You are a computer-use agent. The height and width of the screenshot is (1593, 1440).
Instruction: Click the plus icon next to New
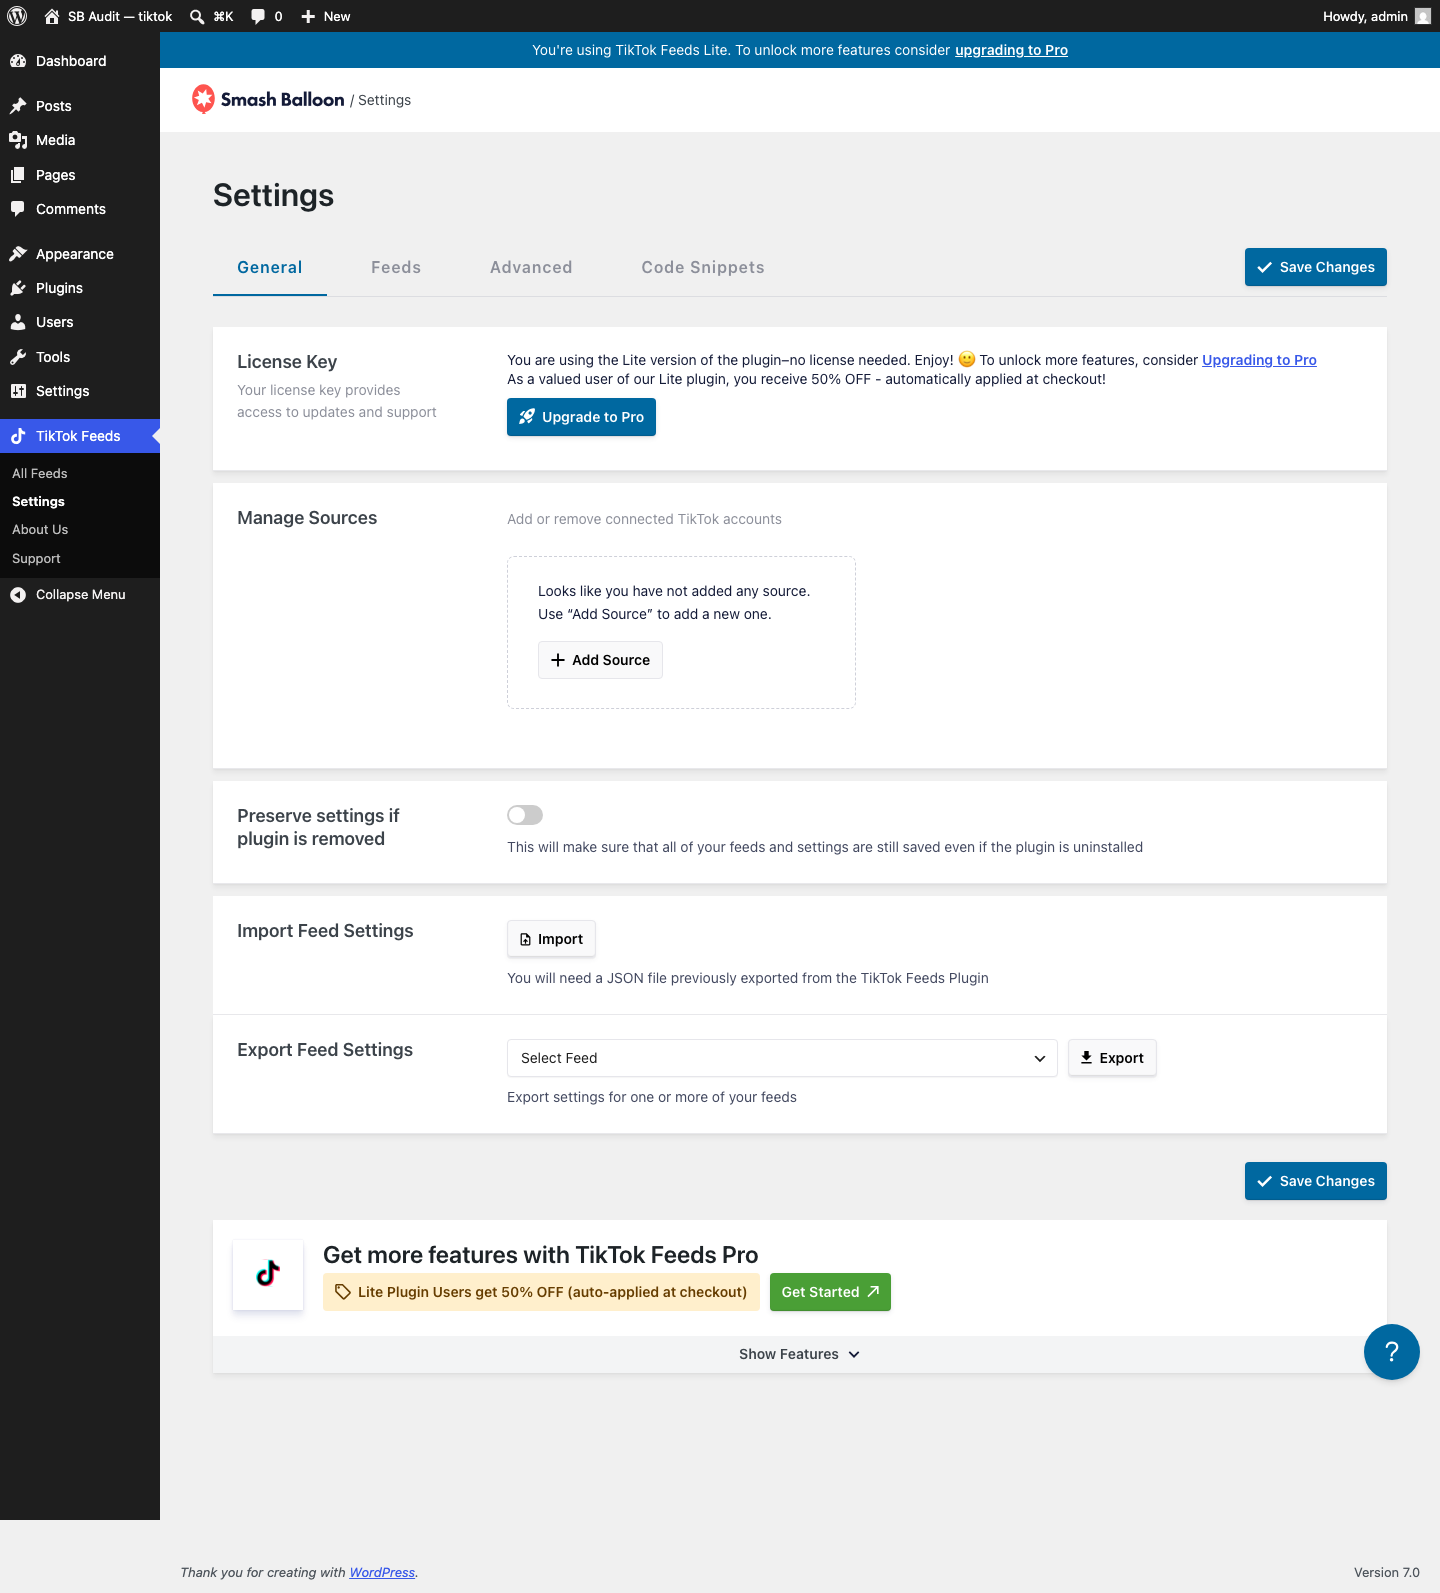(308, 16)
